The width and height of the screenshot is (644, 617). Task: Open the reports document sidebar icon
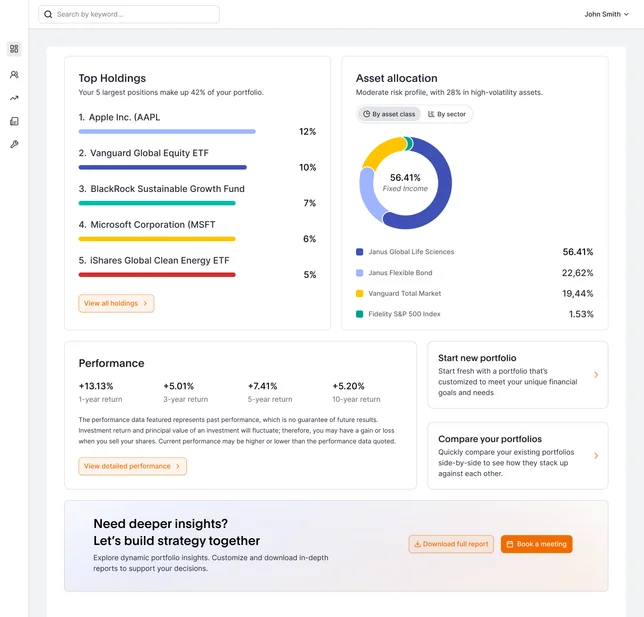point(14,121)
